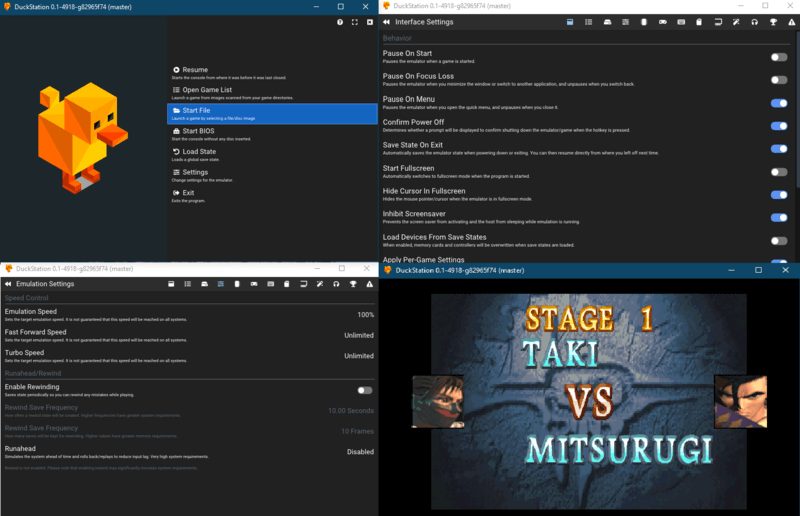Viewport: 800px width, 516px height.
Task: Toggle fullscreen icon in main menu window
Action: tap(355, 22)
